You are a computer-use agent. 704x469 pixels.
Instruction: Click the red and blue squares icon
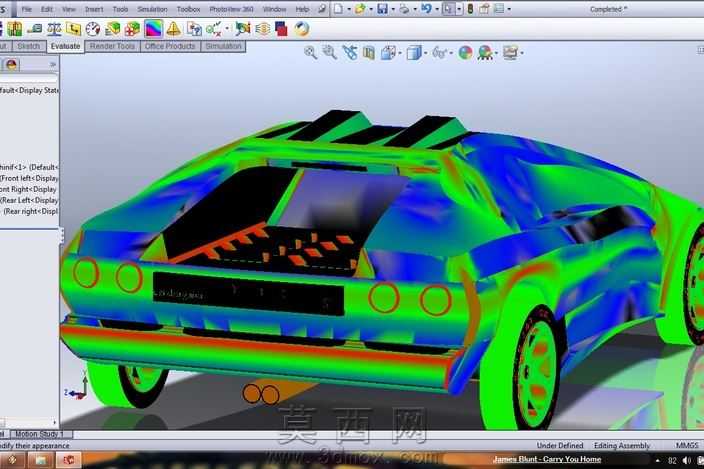tap(282, 29)
